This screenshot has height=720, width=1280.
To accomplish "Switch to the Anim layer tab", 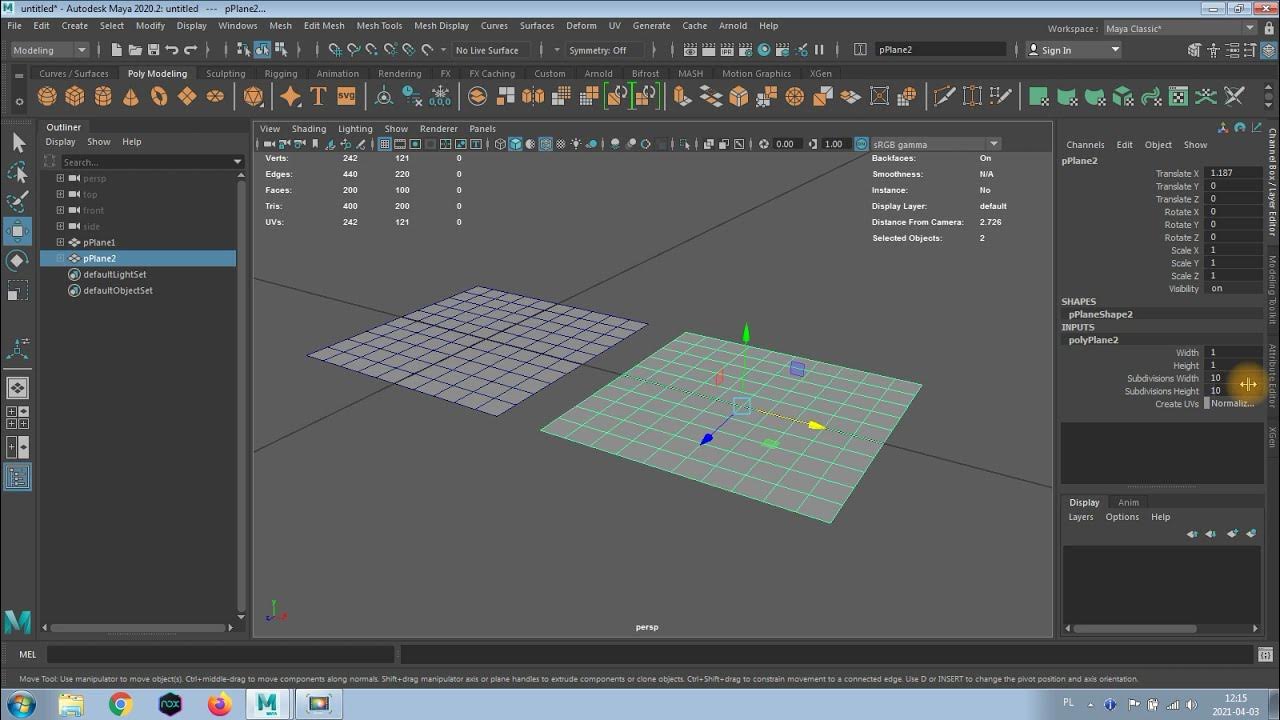I will (x=1128, y=502).
